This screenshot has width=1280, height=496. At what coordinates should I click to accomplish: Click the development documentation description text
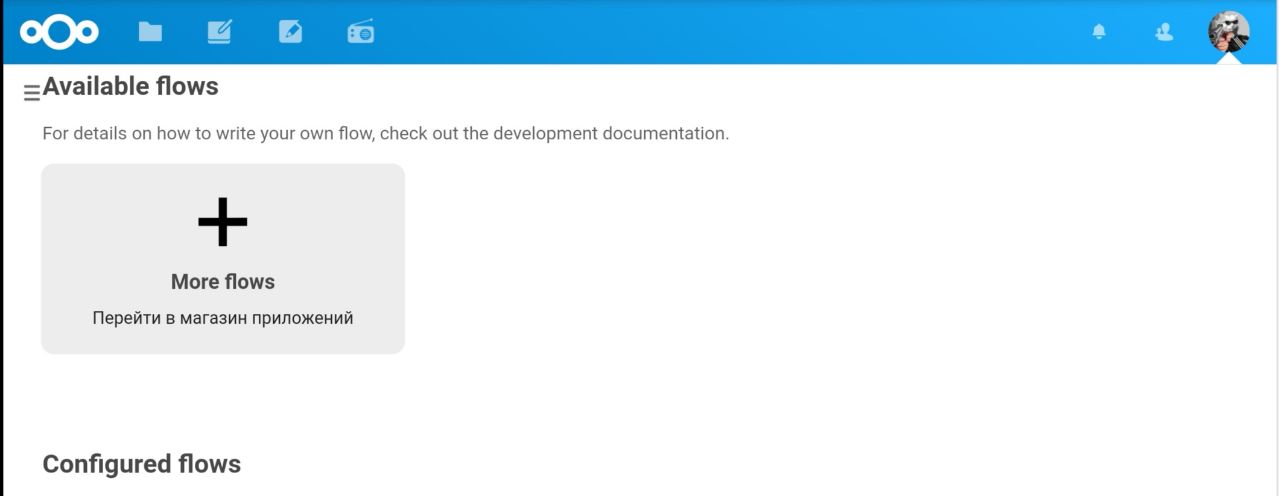coord(386,133)
